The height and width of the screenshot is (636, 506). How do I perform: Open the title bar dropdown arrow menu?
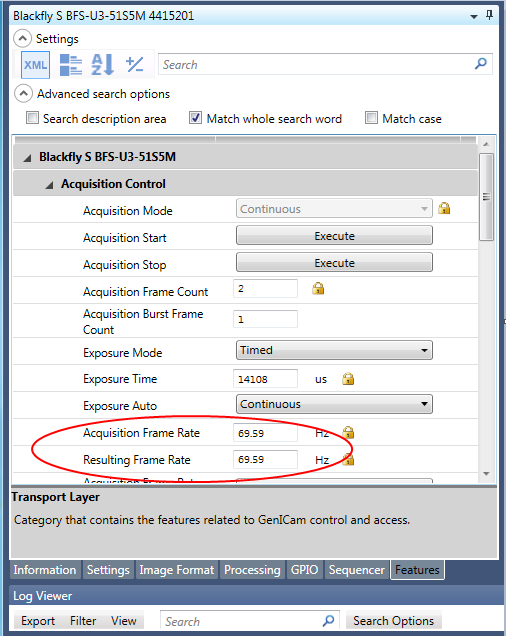point(474,17)
